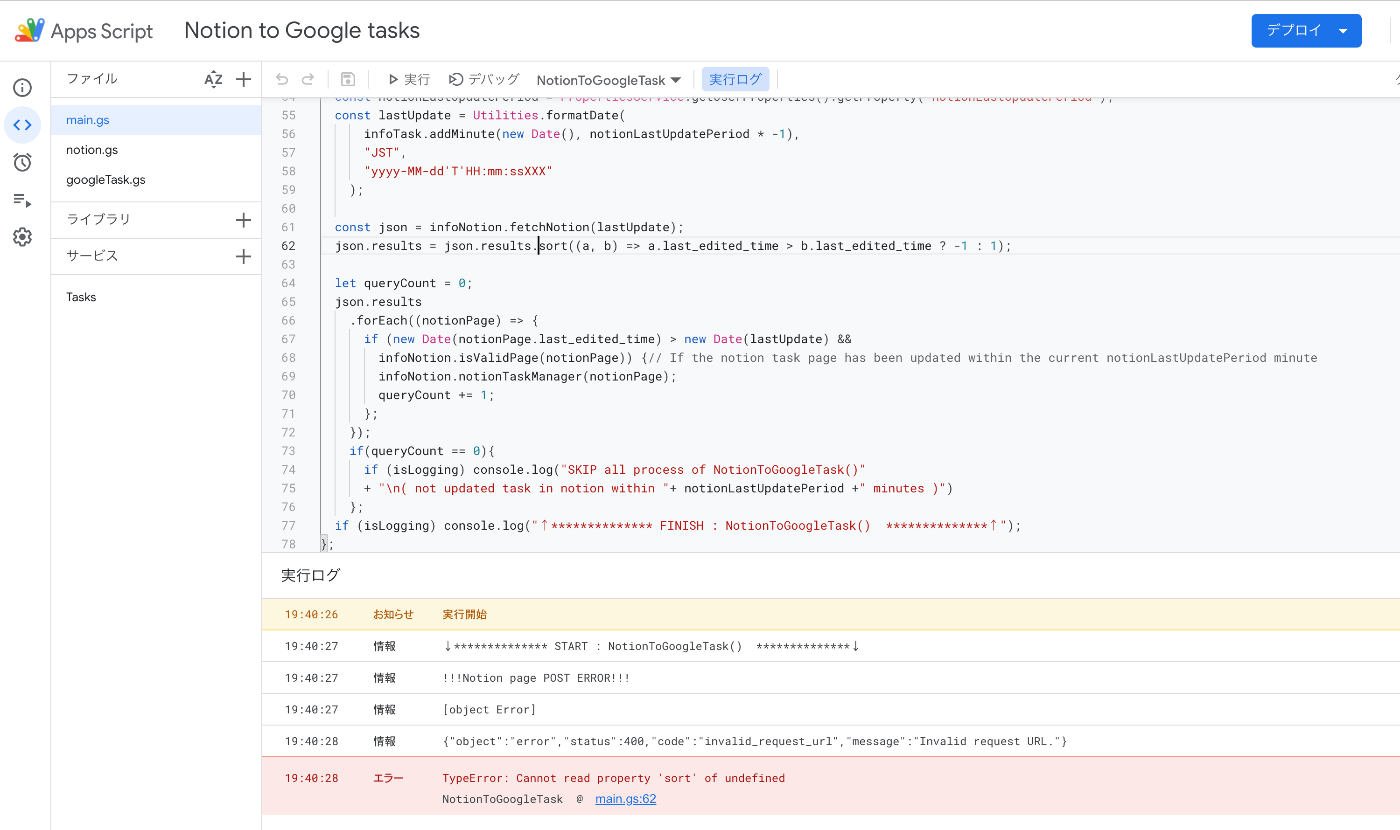Click the date format string yyyy-MM-dd line
Viewport: 1400px width, 830px height.
pos(458,171)
